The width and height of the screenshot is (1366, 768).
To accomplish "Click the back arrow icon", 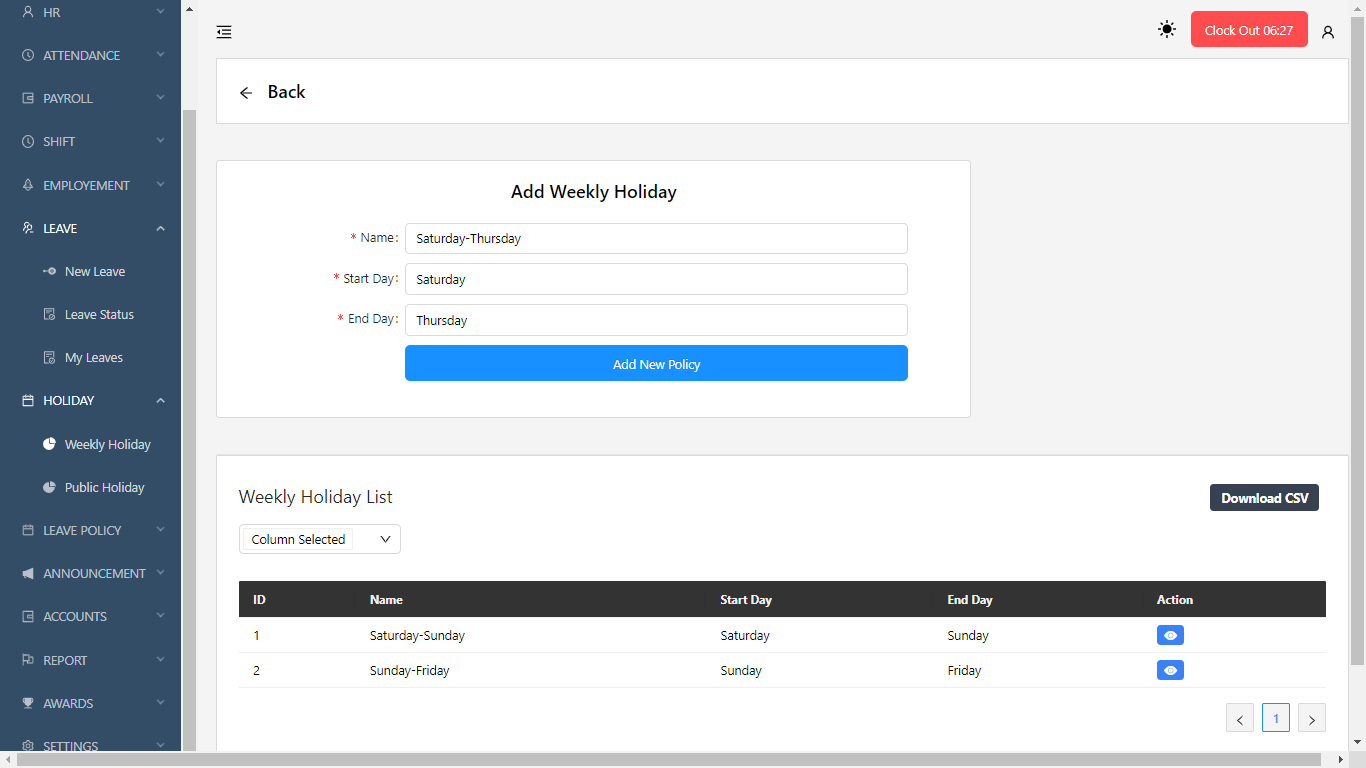I will (x=246, y=93).
